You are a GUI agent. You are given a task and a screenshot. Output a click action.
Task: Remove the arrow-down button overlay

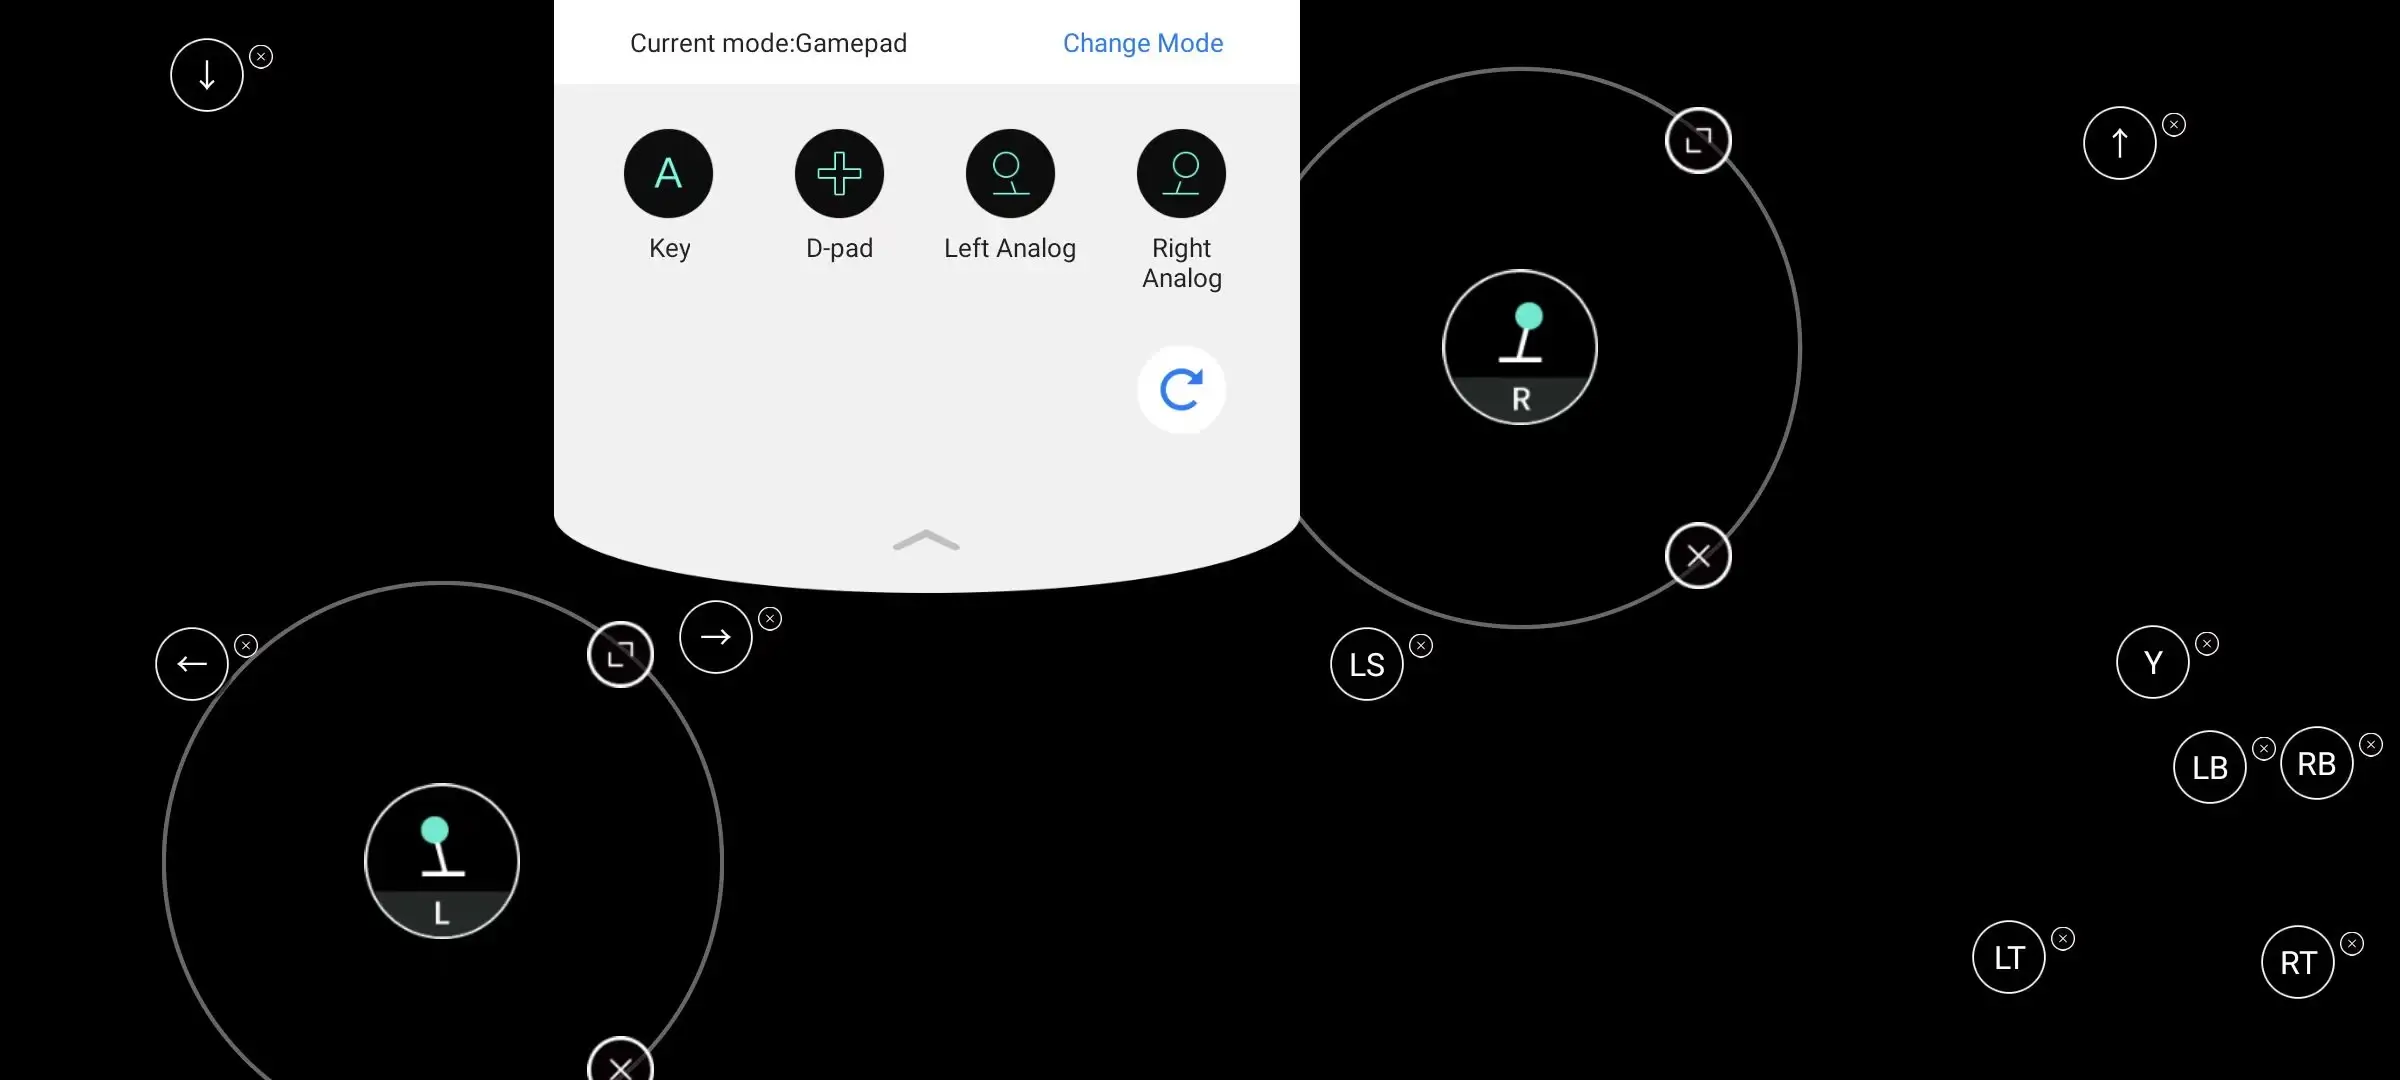262,57
